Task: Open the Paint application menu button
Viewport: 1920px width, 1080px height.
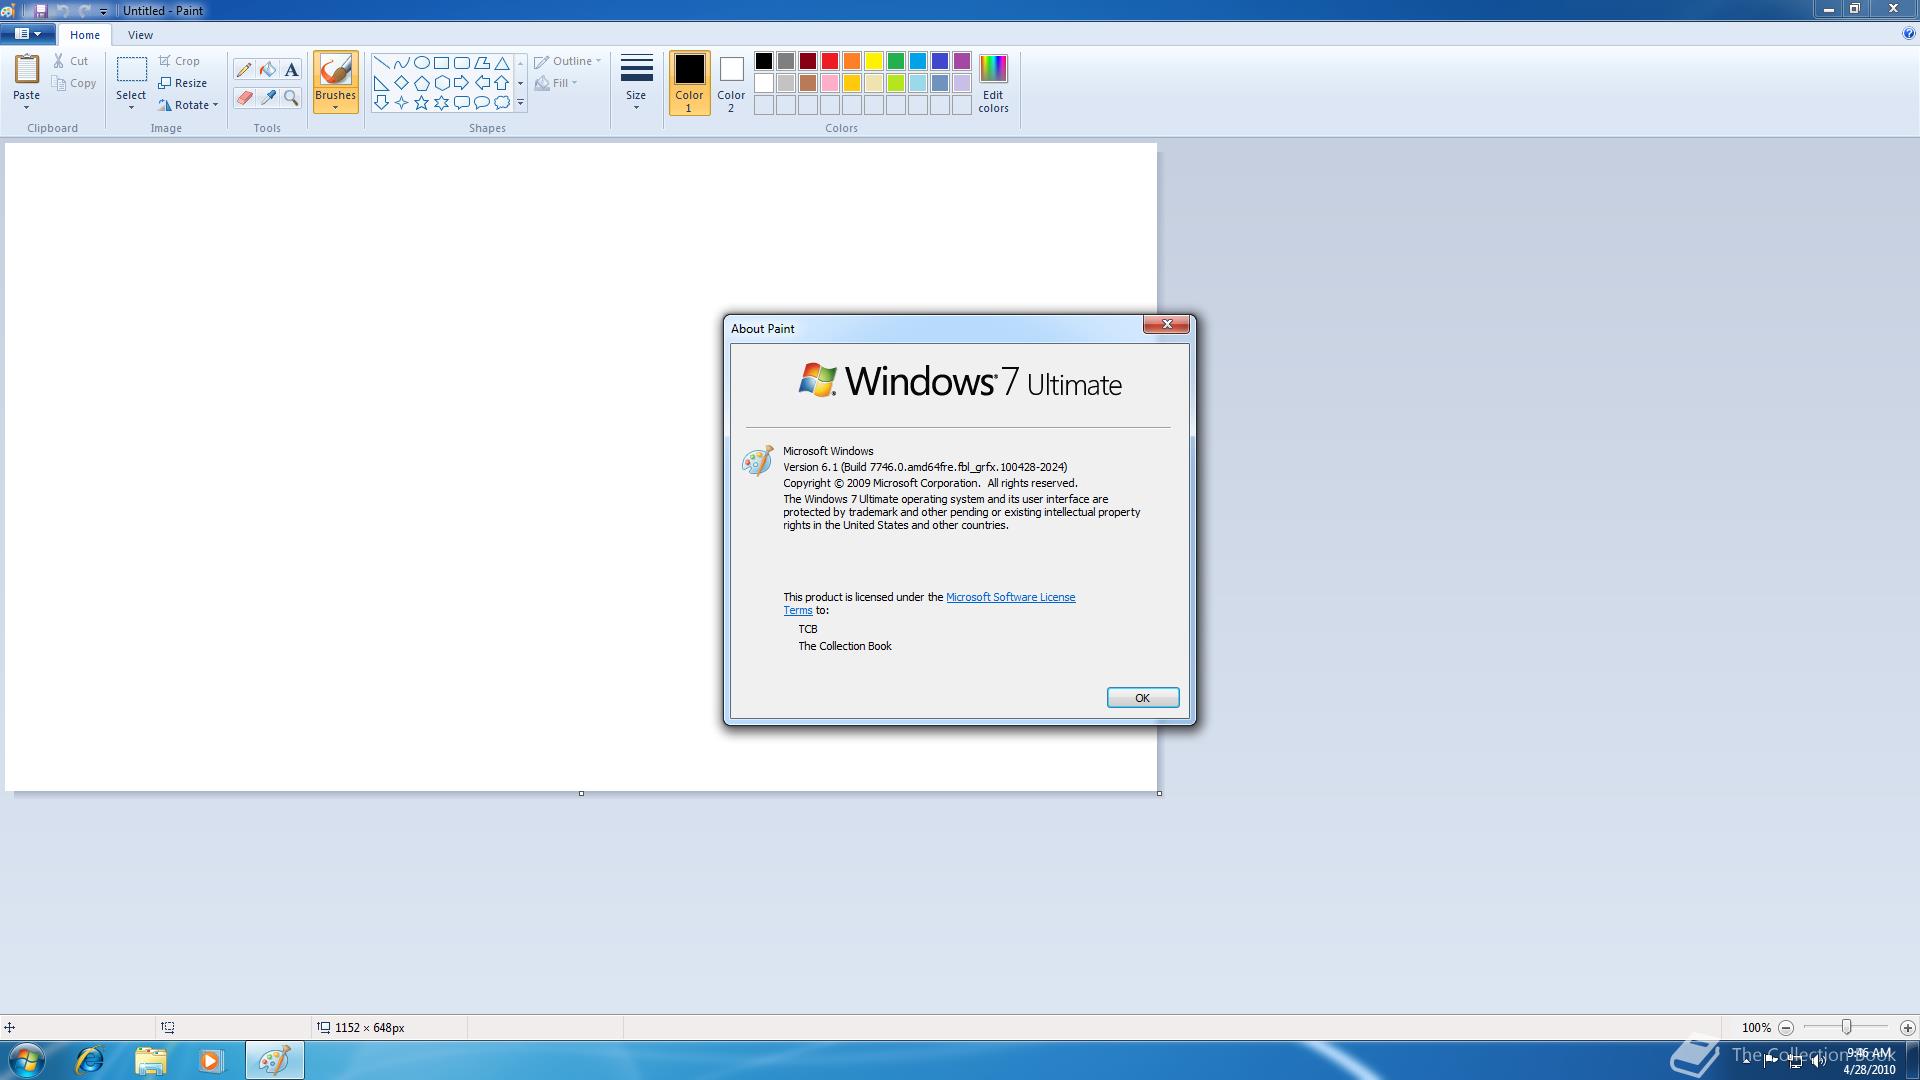Action: pyautogui.click(x=28, y=34)
